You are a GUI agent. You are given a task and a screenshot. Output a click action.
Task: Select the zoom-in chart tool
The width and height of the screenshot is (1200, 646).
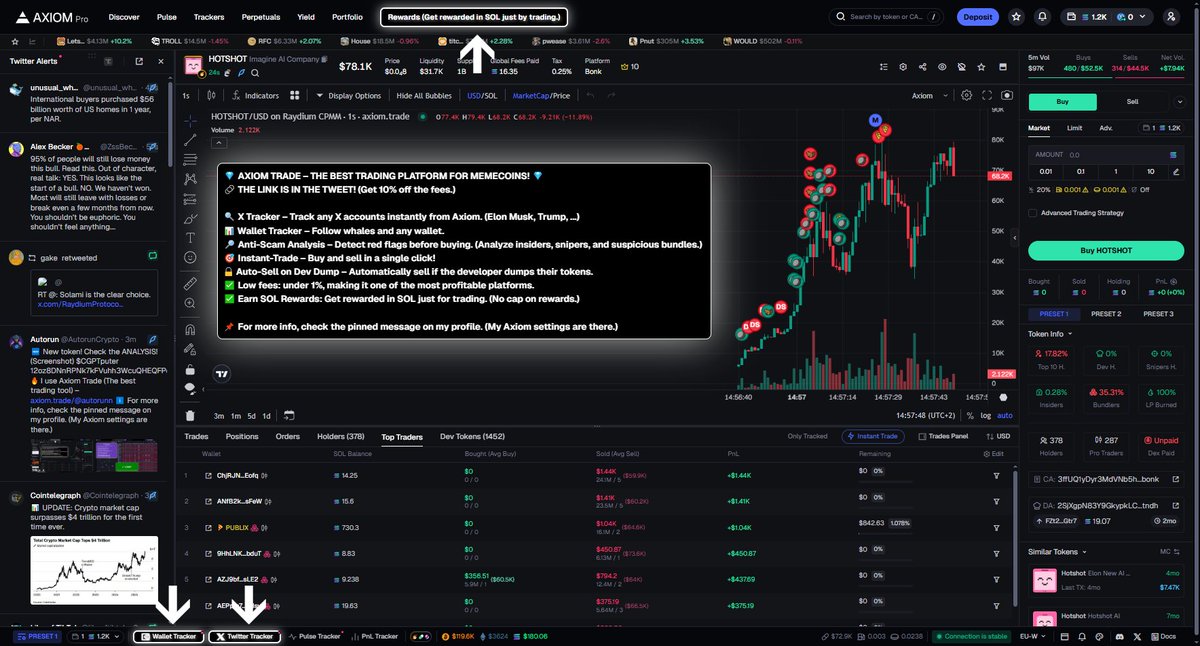(x=190, y=304)
